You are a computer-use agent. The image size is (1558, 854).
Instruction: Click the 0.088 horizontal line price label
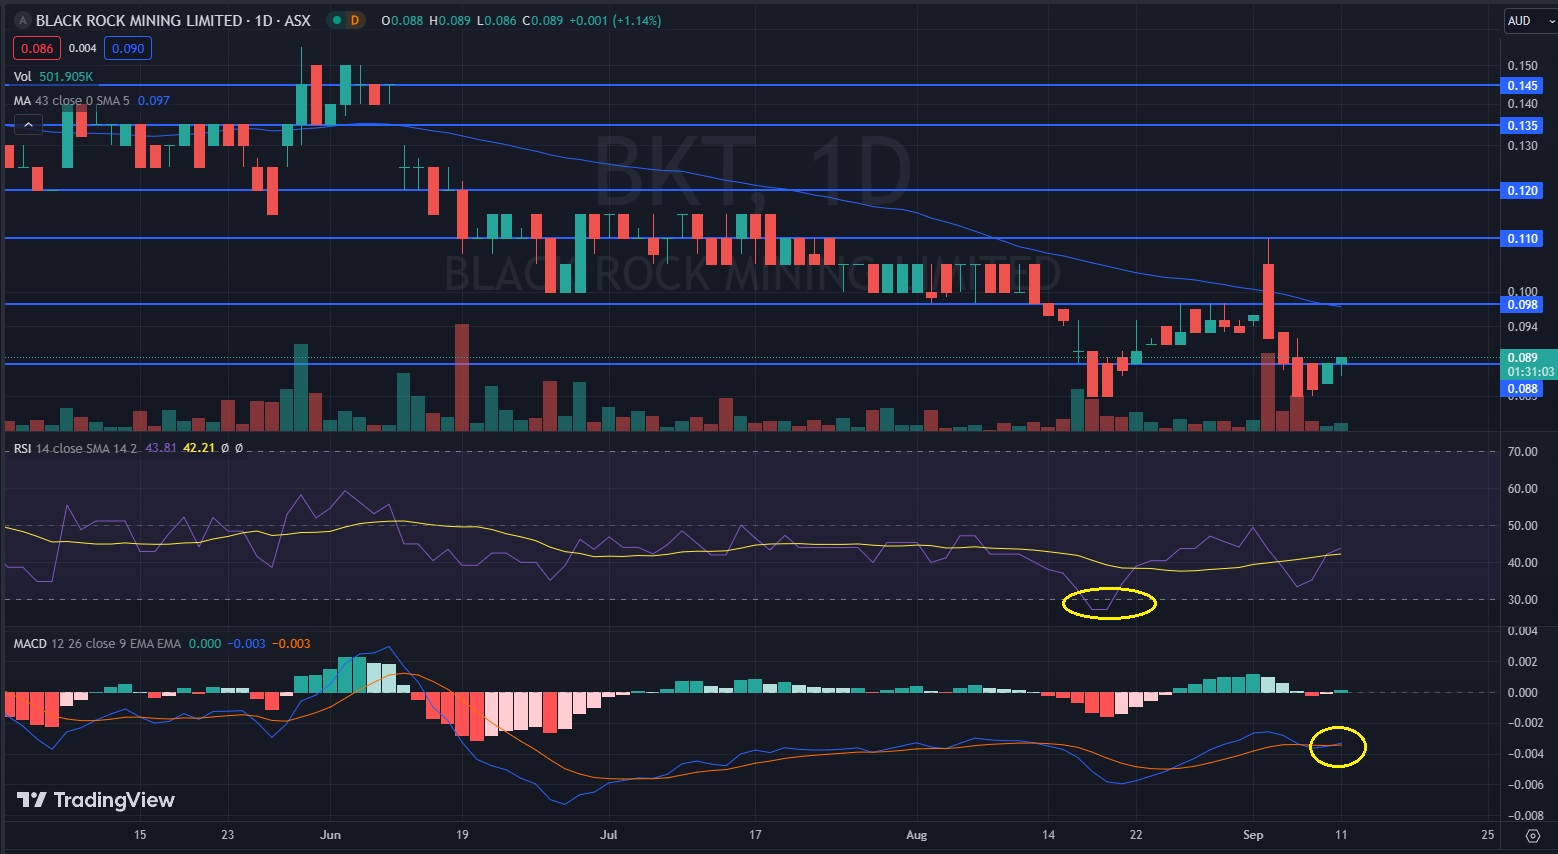1523,389
